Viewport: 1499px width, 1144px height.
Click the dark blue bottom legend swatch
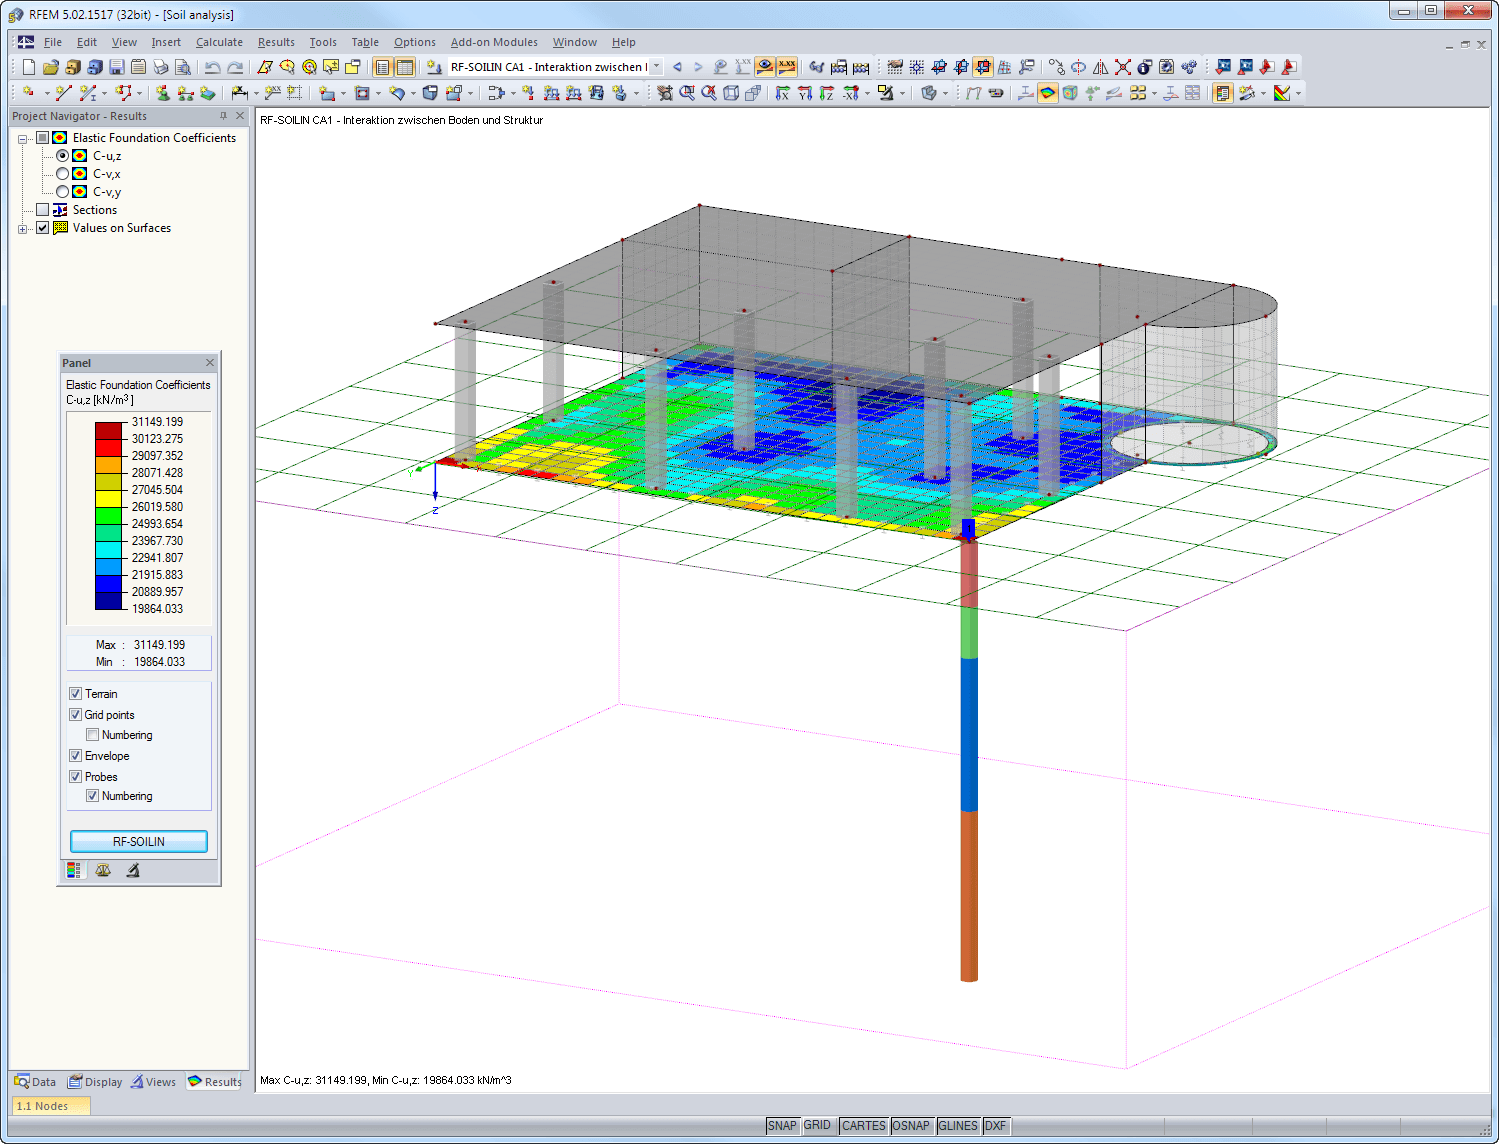coord(108,600)
